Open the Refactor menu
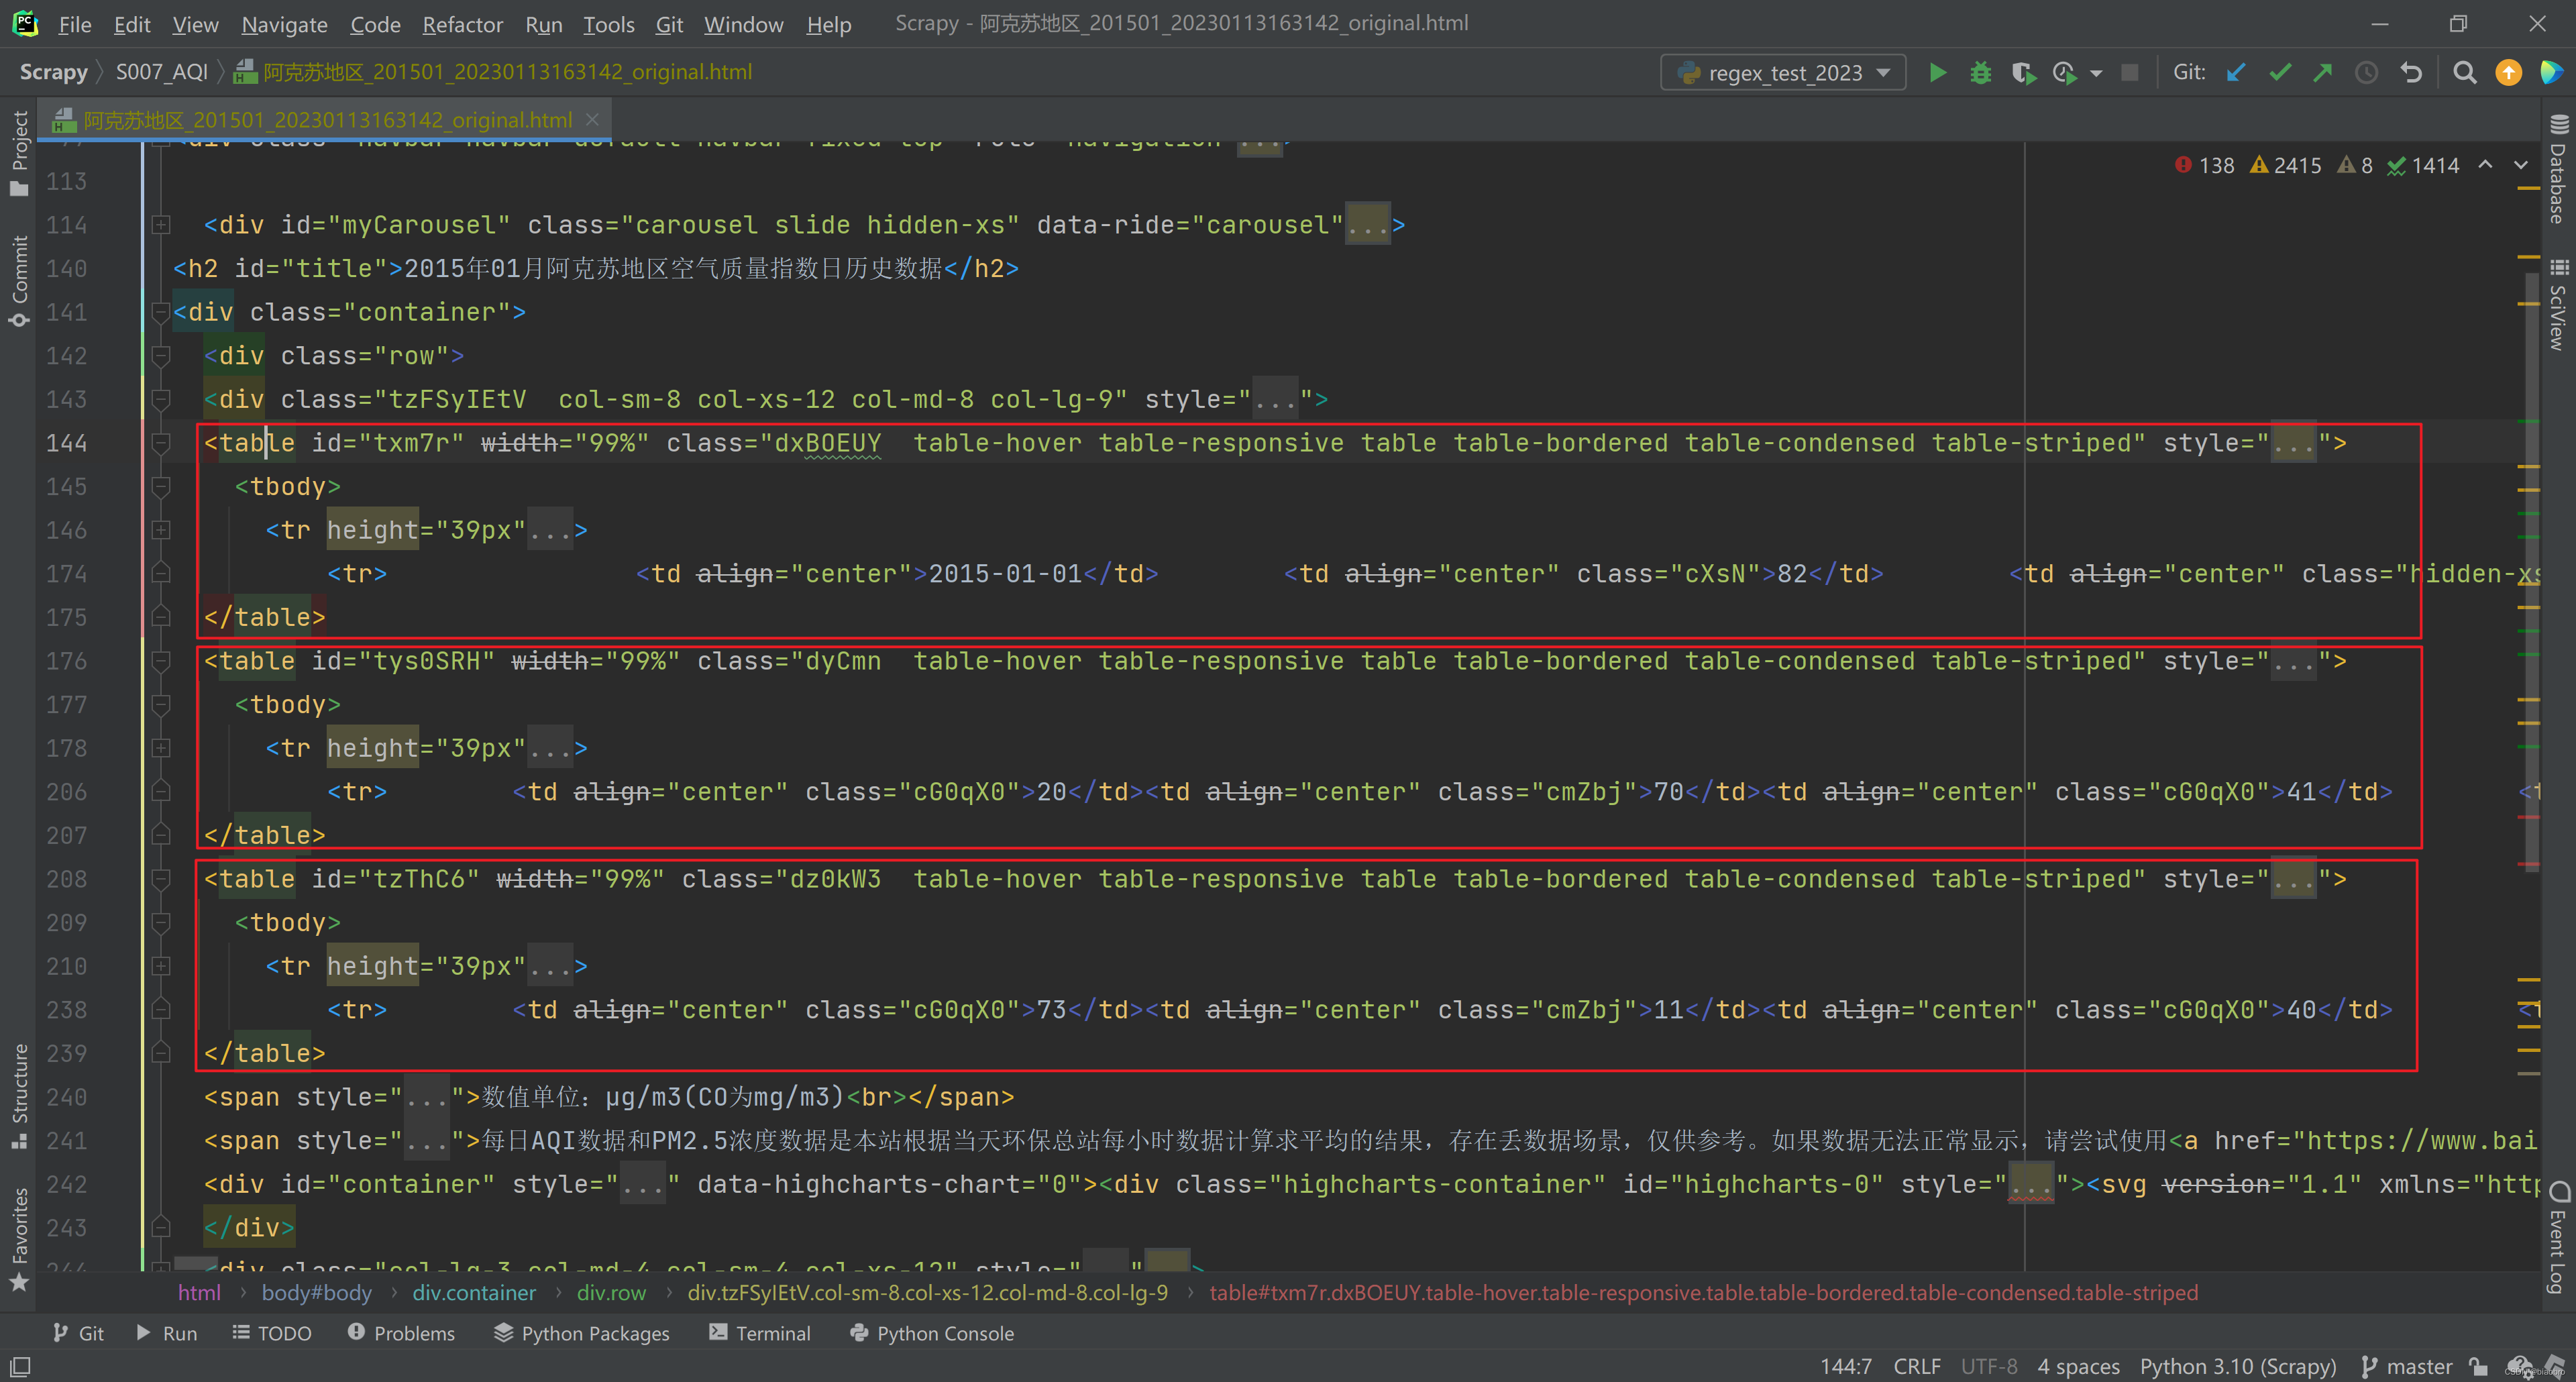 point(462,24)
